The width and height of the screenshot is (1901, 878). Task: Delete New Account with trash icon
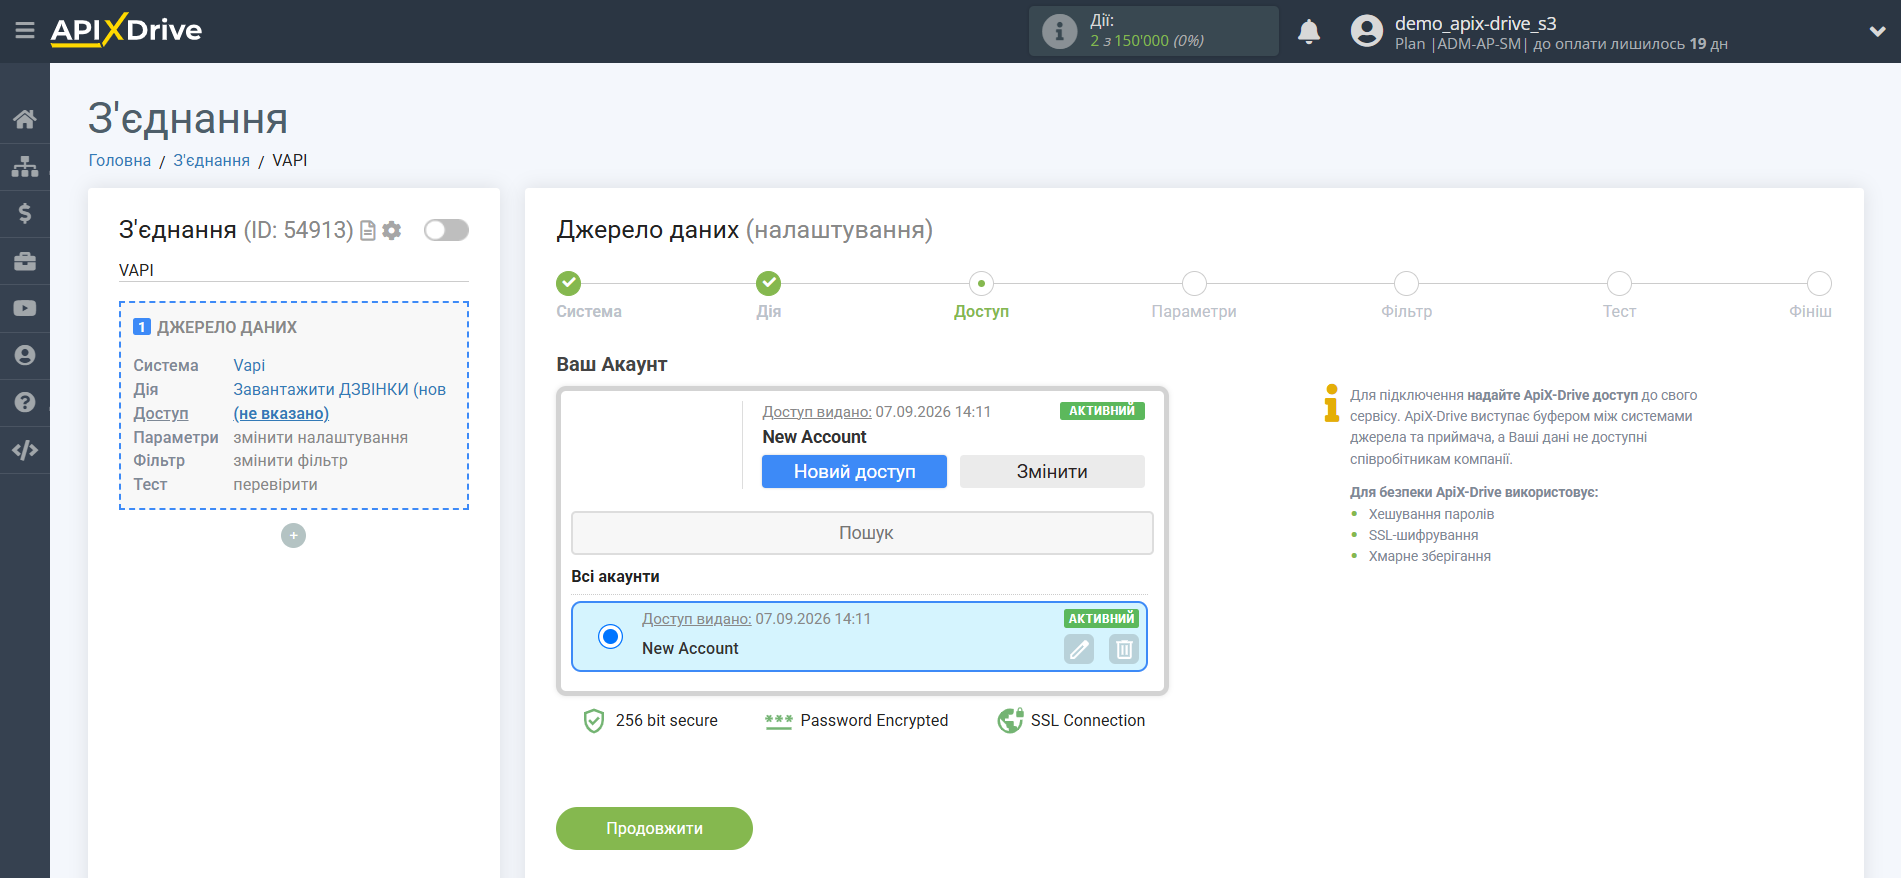coord(1124,650)
